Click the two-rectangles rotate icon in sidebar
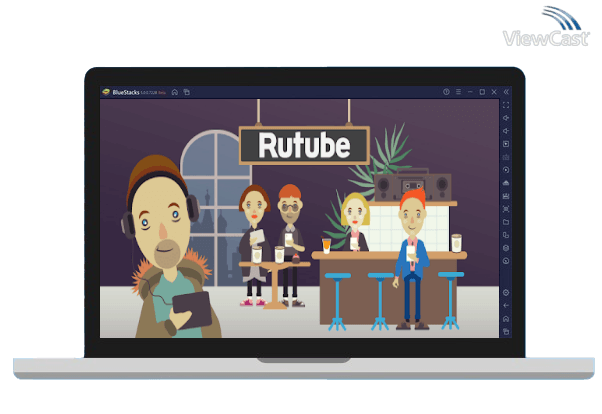Viewport: 602px width, 414px height. [506, 235]
